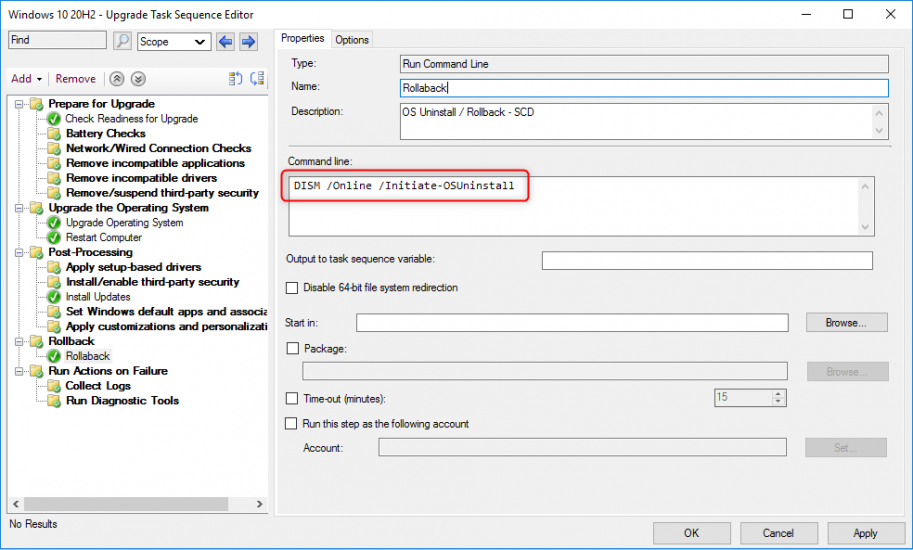Collapse the Rollback group
Screen dimensions: 913x550
pyautogui.click(x=19, y=342)
